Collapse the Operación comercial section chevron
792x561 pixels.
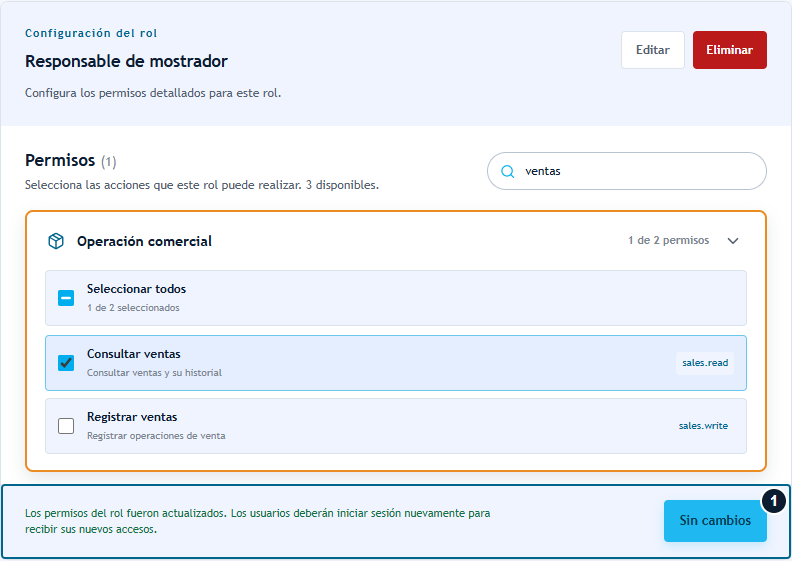[x=733, y=241]
